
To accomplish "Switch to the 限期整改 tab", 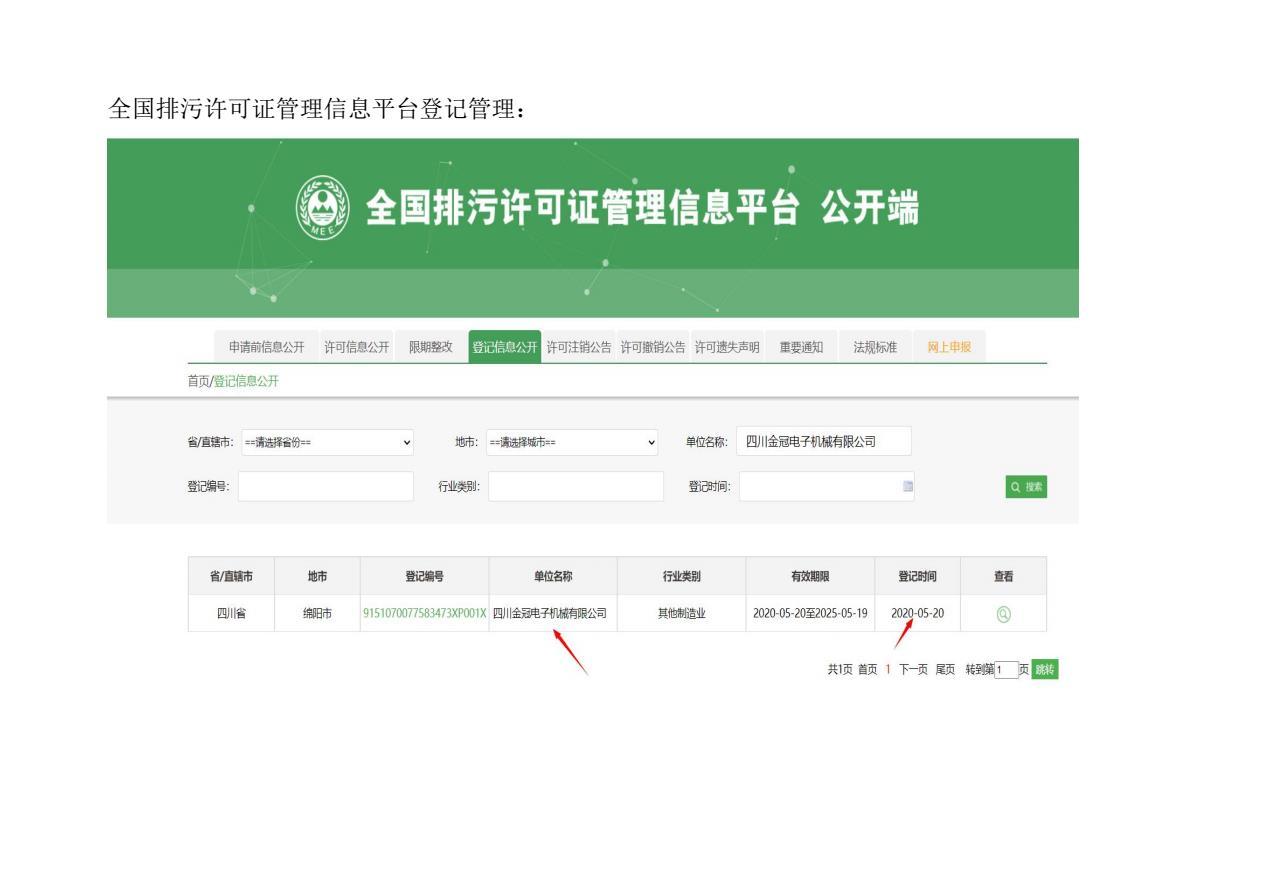I will click(431, 347).
